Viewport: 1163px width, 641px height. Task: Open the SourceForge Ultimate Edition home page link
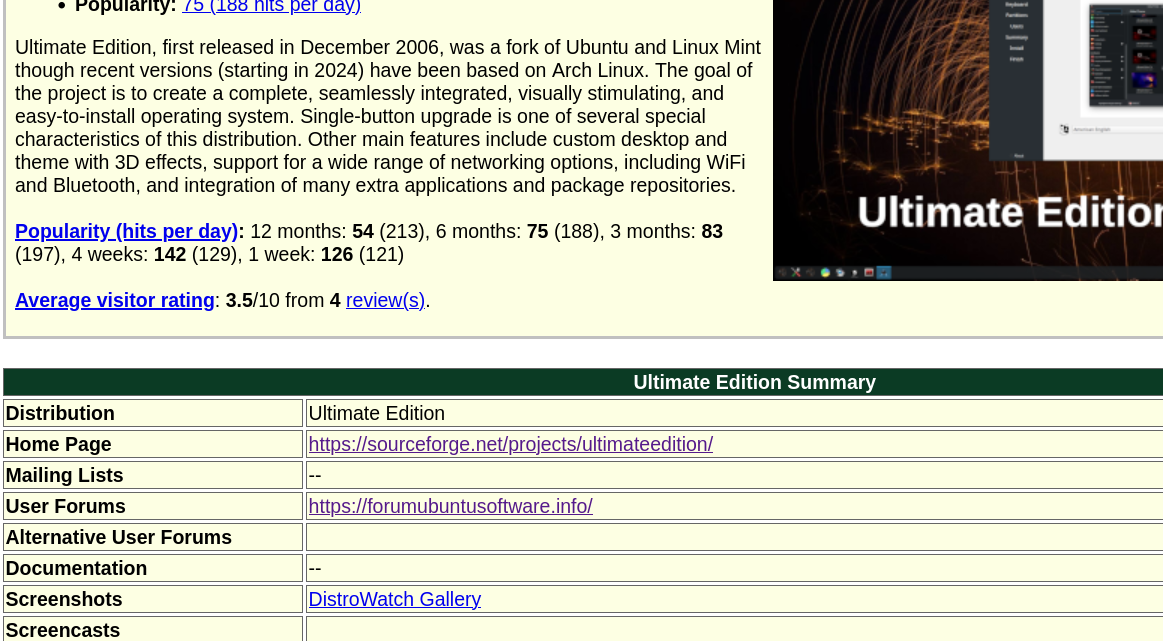click(x=511, y=444)
